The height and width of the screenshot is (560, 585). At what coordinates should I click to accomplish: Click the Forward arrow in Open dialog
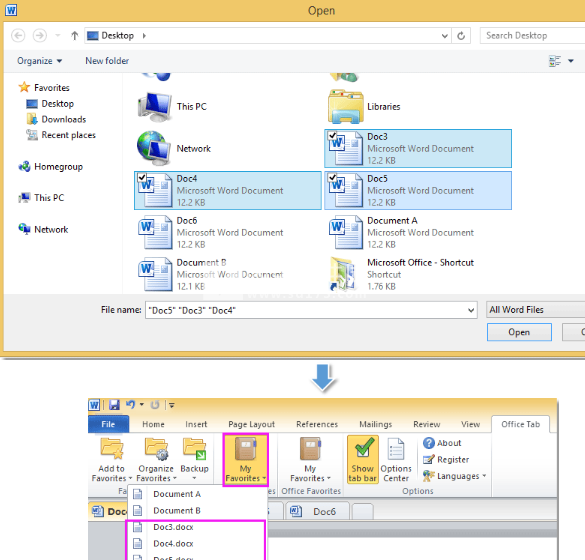(40, 35)
